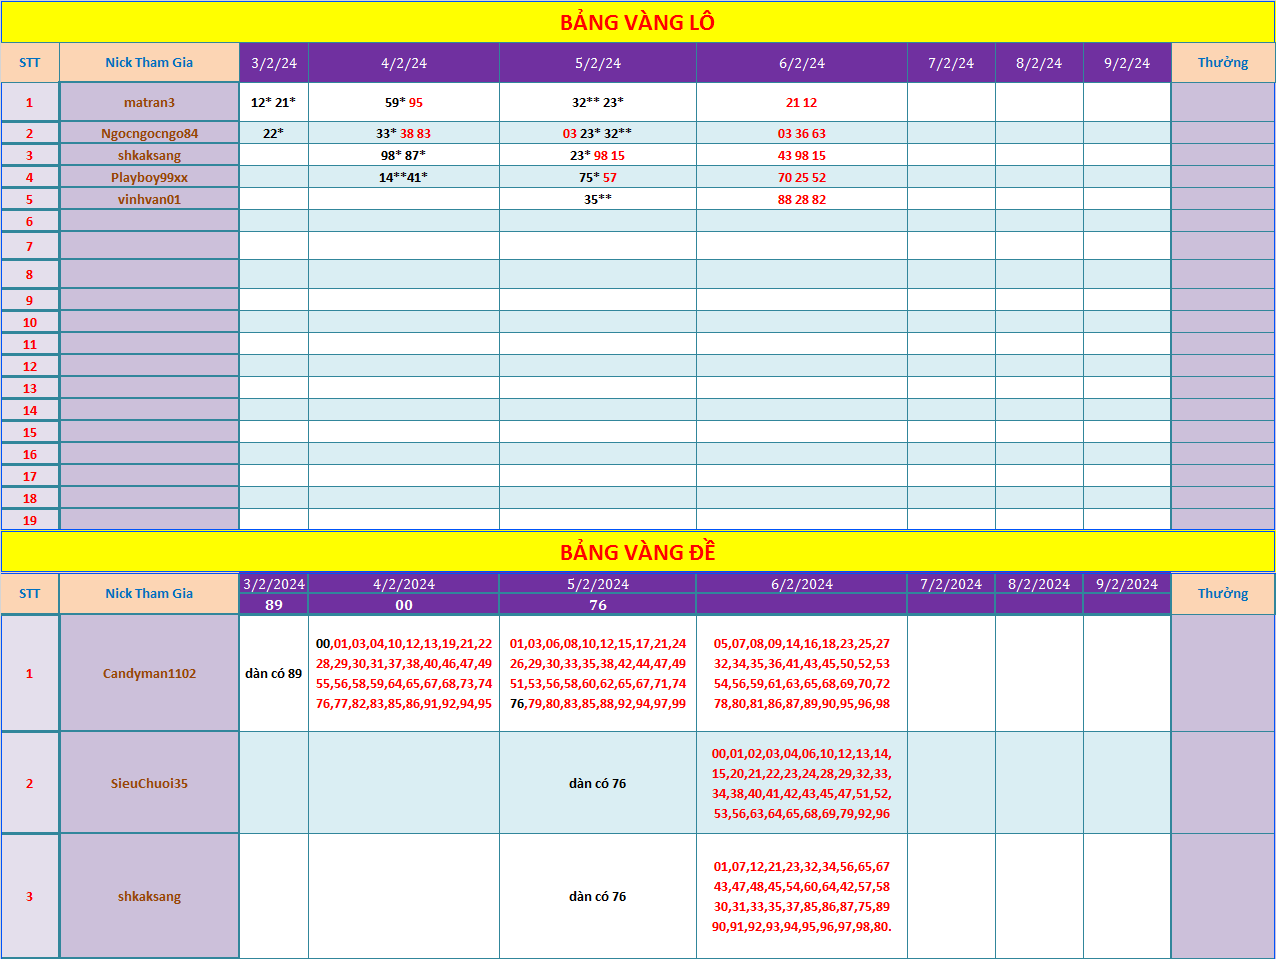Select the SieuChuoi35 nickname cell
Screen dimensions: 1276x959
(149, 783)
